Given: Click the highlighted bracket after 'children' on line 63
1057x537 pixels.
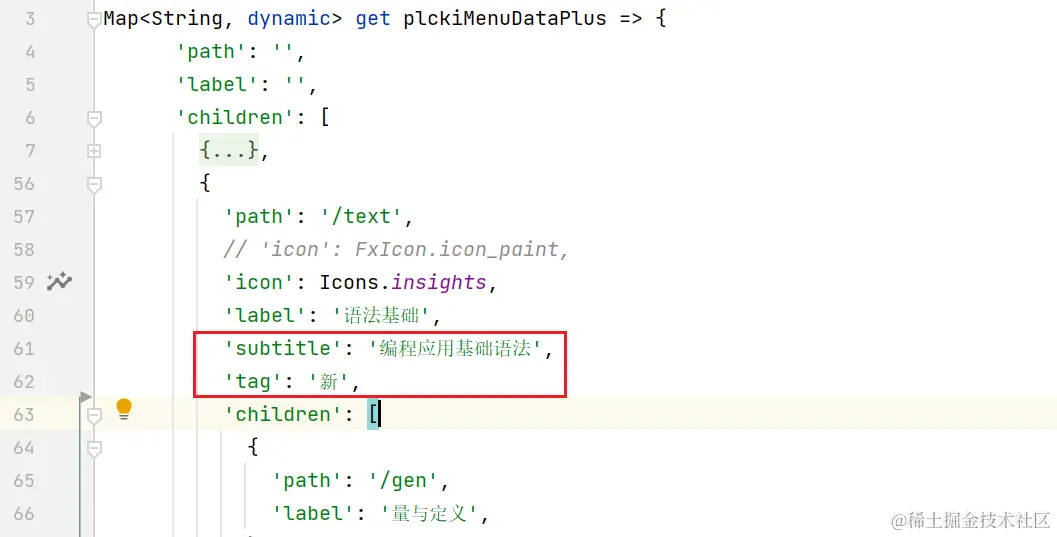Looking at the screenshot, I should [373, 415].
